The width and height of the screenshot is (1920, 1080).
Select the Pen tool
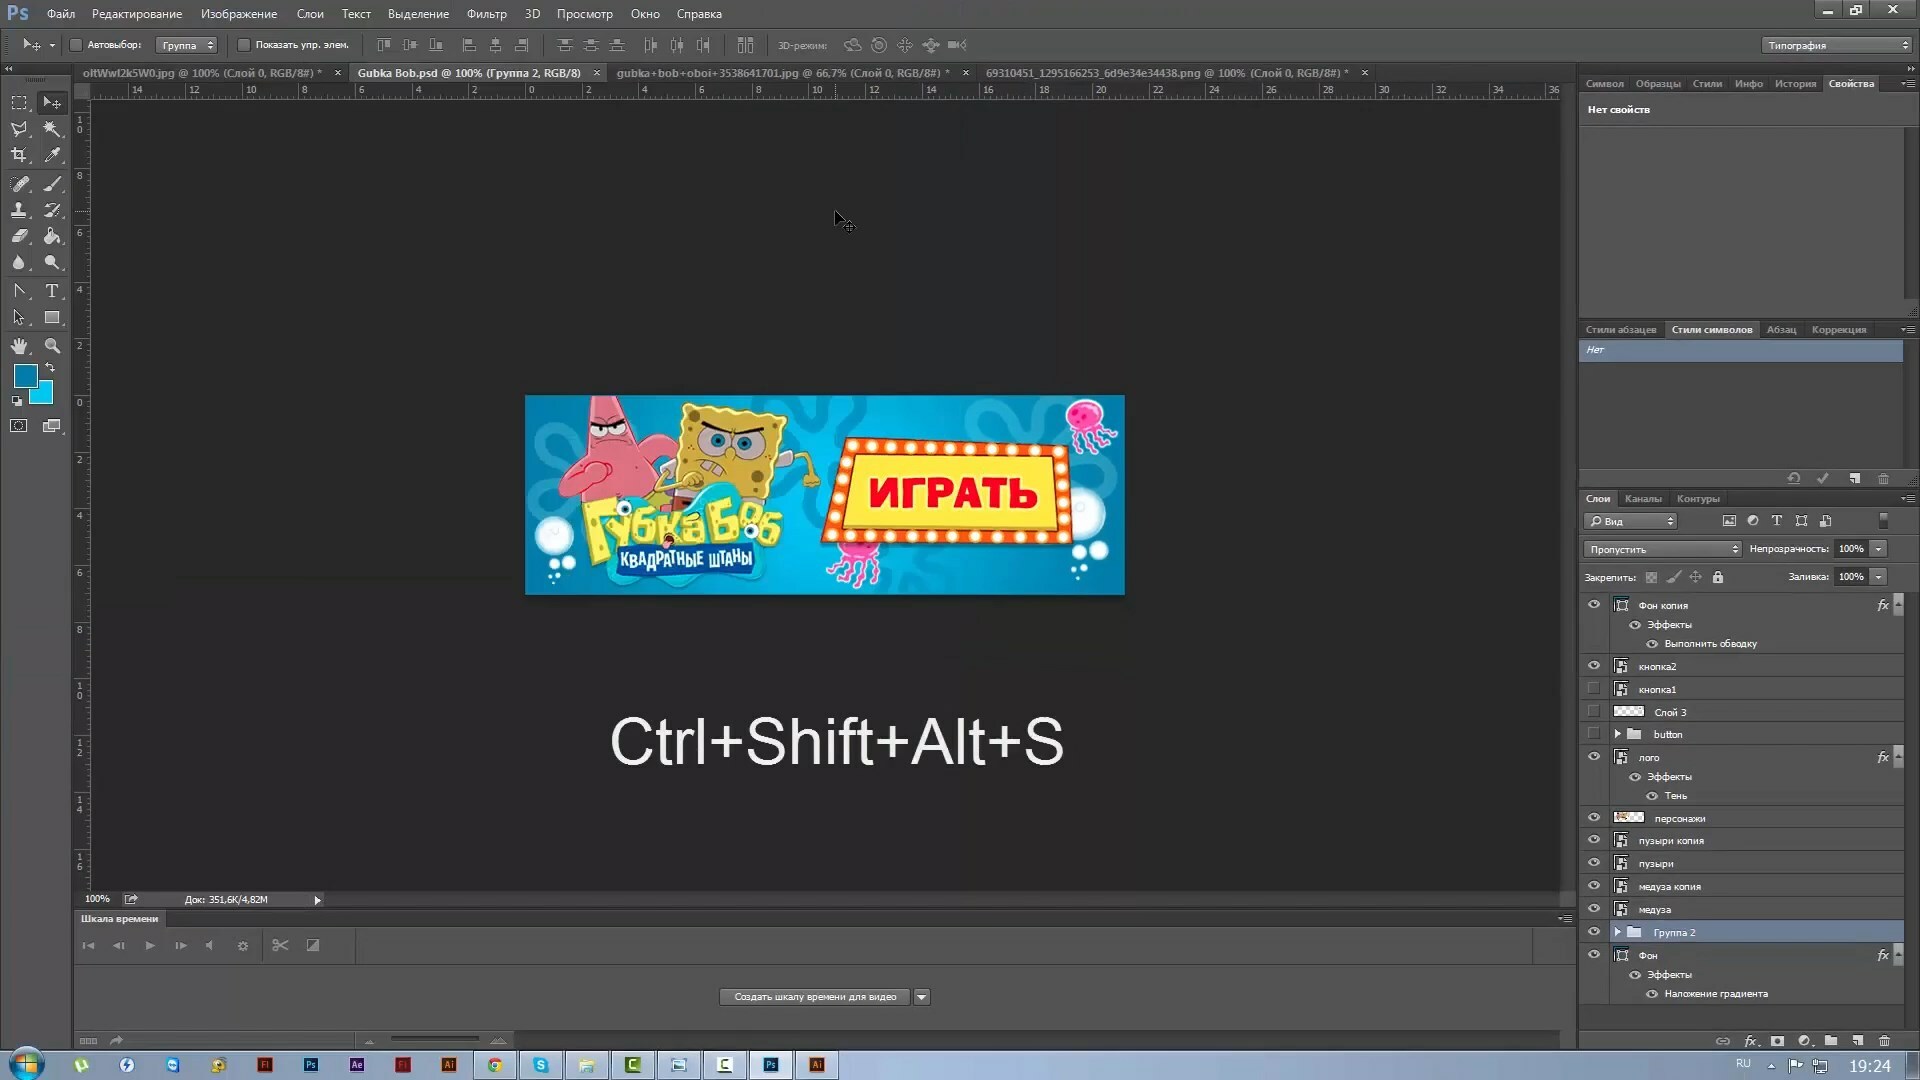(x=19, y=291)
